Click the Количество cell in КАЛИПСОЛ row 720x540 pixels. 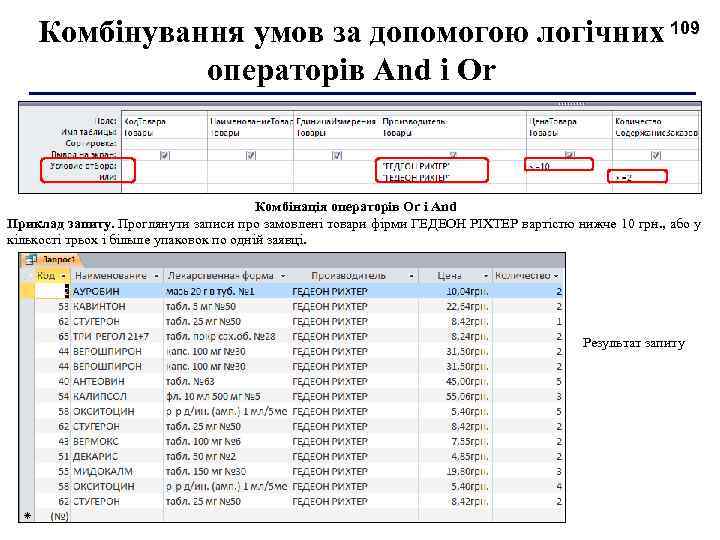pos(528,396)
